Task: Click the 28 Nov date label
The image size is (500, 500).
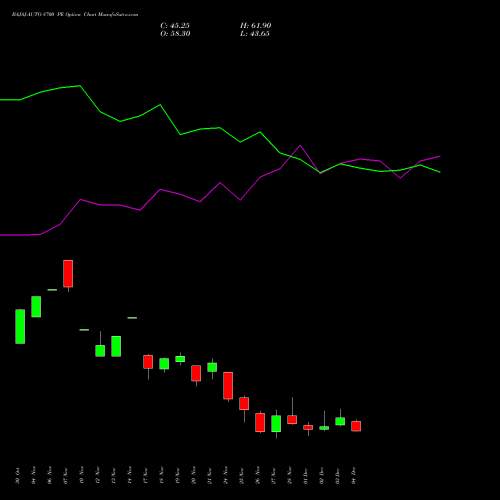Action: click(x=290, y=476)
